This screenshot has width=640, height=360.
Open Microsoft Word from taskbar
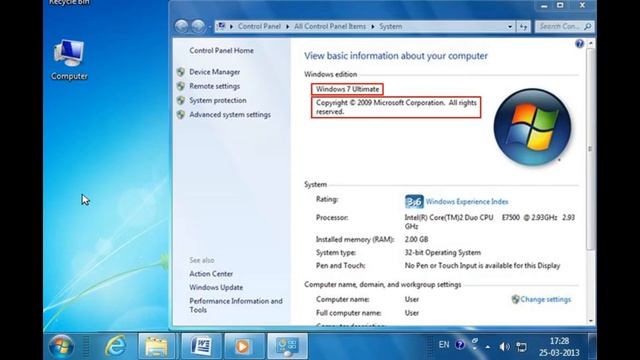click(201, 346)
